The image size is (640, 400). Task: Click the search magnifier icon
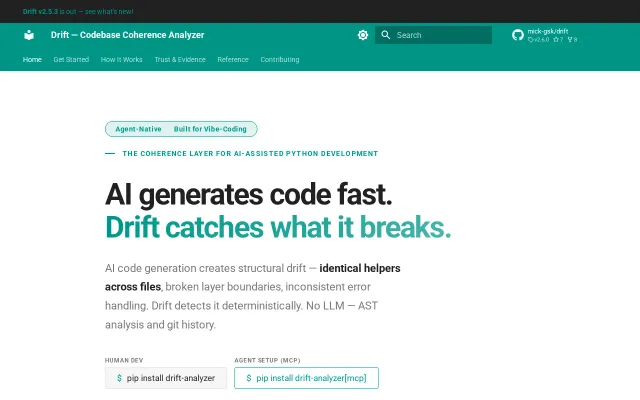click(385, 35)
